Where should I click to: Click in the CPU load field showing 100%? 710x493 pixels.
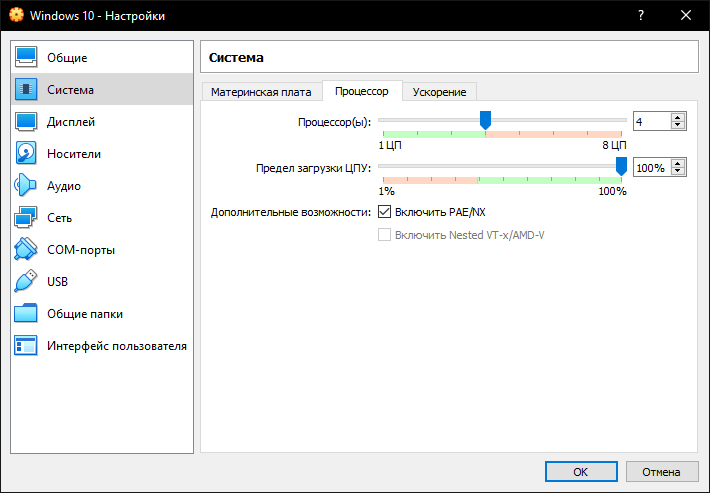[x=651, y=168]
